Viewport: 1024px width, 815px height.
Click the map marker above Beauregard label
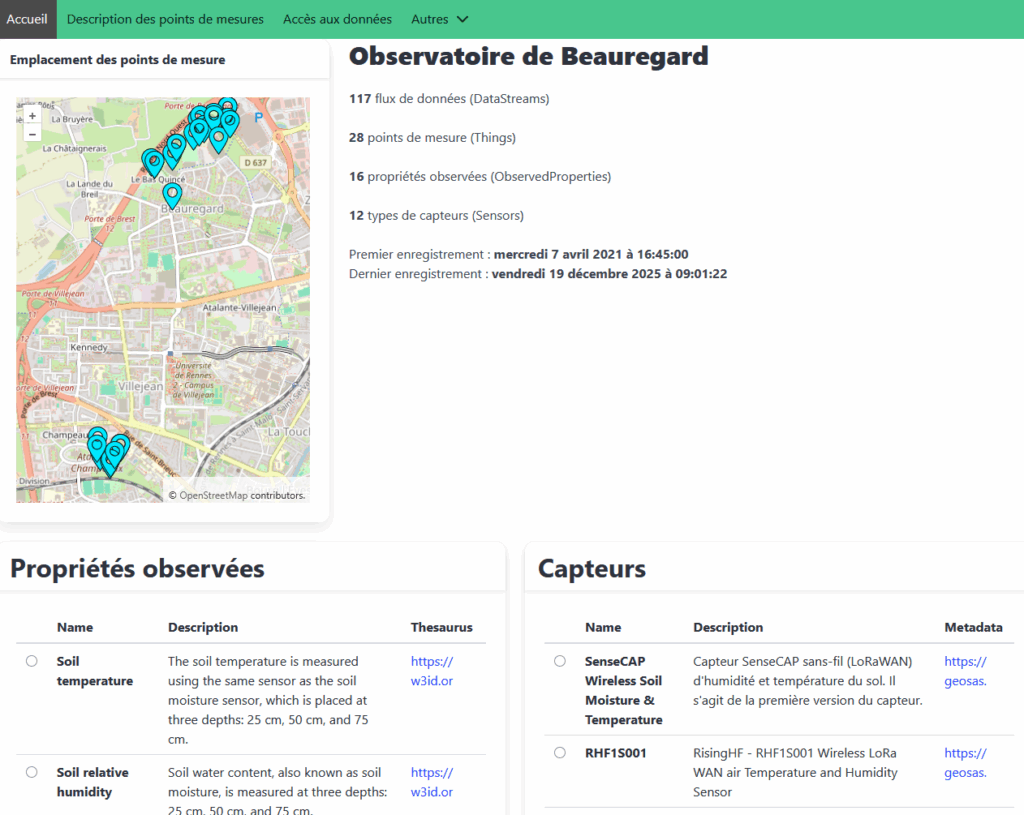click(x=172, y=194)
